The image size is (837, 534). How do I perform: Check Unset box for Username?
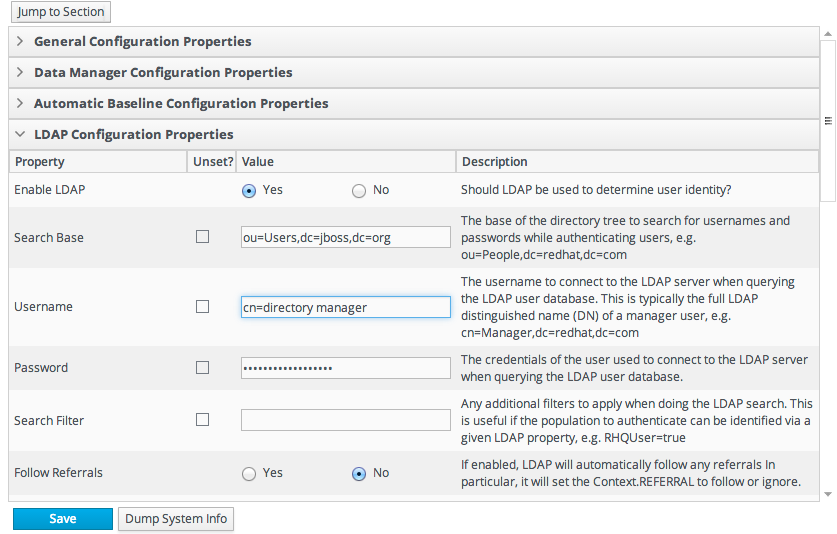[x=203, y=307]
